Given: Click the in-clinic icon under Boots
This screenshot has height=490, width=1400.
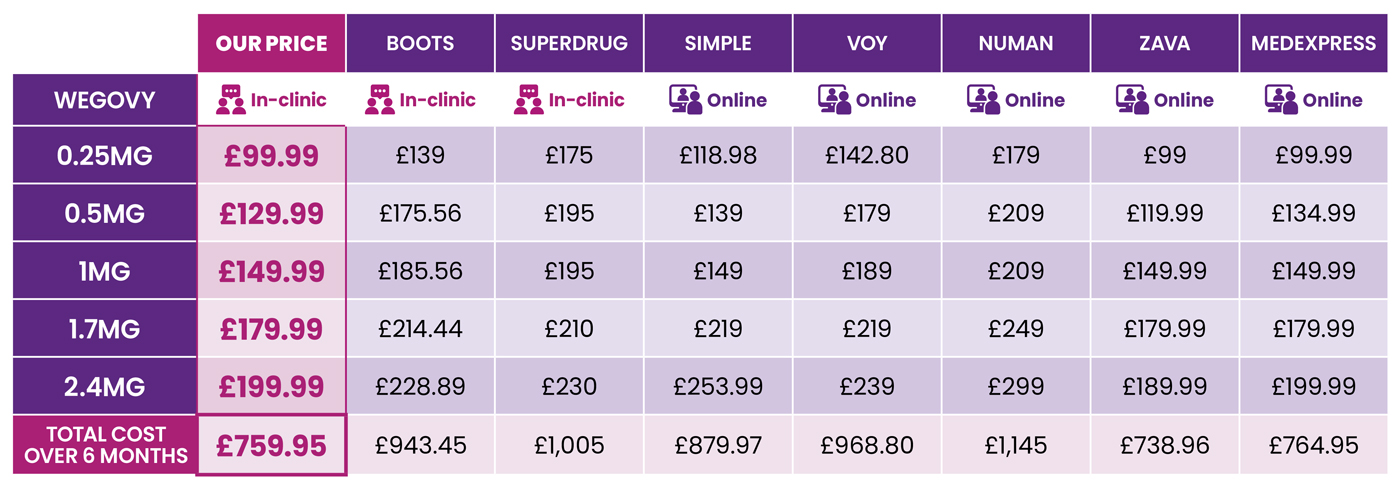Looking at the screenshot, I should click(x=381, y=99).
